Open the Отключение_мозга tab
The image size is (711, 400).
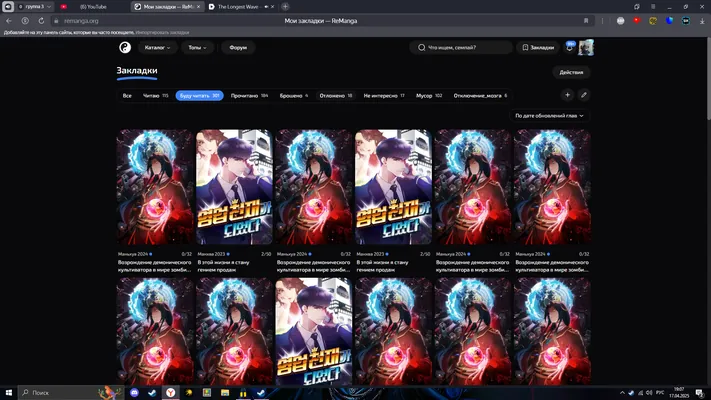coord(480,96)
